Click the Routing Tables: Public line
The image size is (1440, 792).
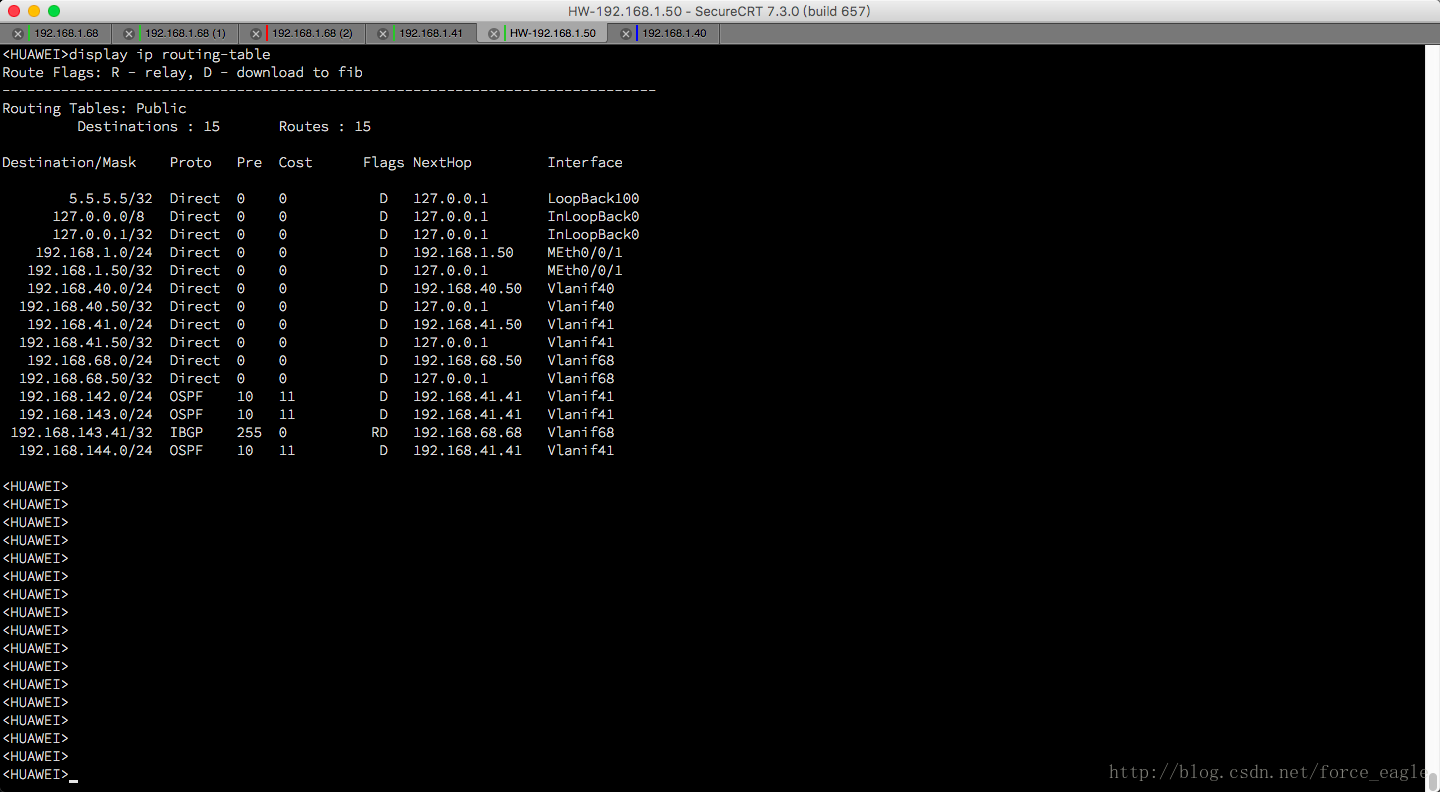94,108
